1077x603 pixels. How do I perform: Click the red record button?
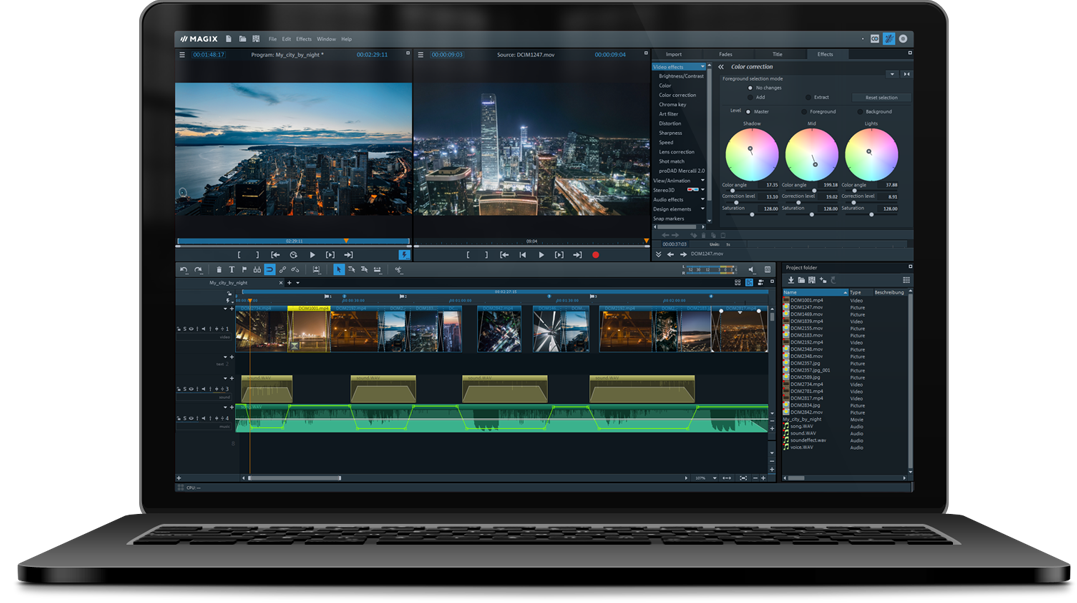597,255
